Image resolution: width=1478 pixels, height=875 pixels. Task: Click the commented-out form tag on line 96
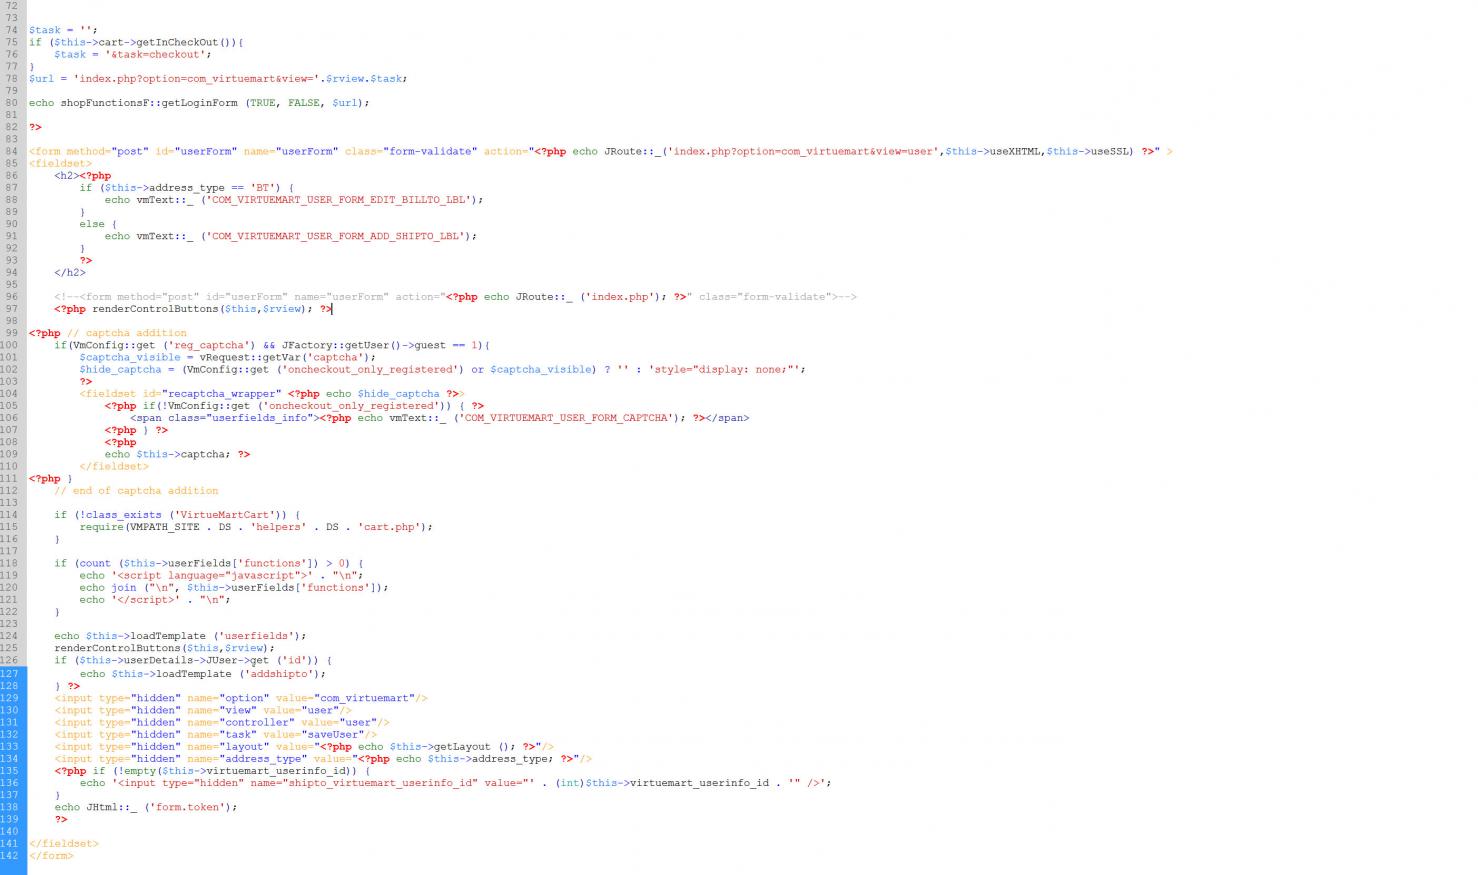248,297
